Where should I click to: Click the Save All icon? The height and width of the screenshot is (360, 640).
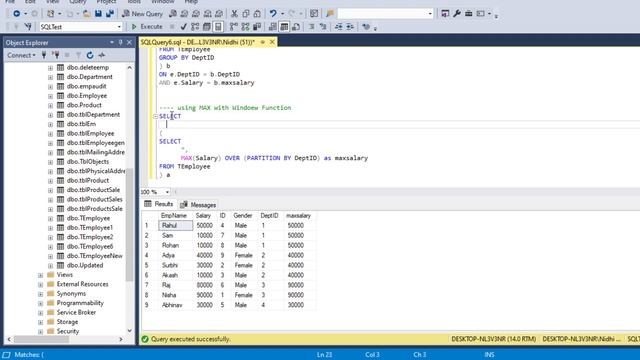[110, 13]
